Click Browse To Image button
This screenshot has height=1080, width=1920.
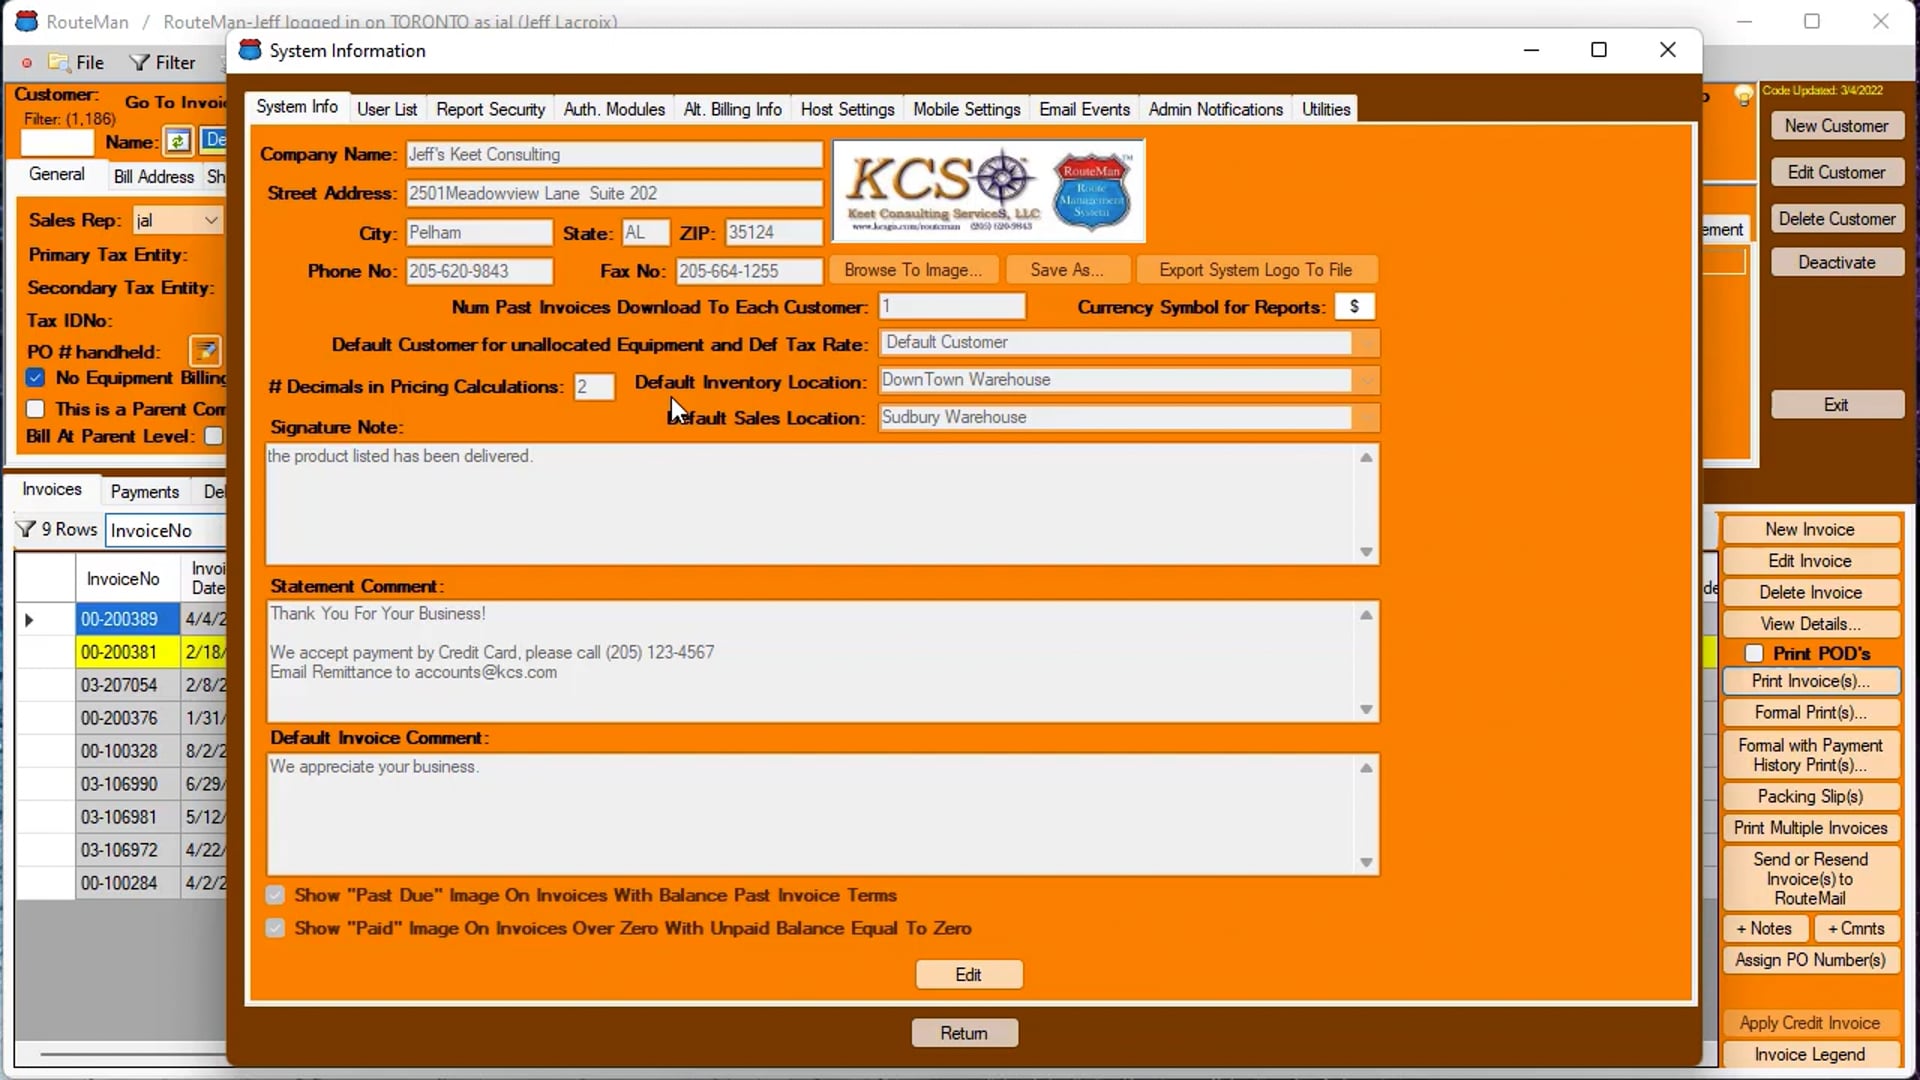pos(913,270)
